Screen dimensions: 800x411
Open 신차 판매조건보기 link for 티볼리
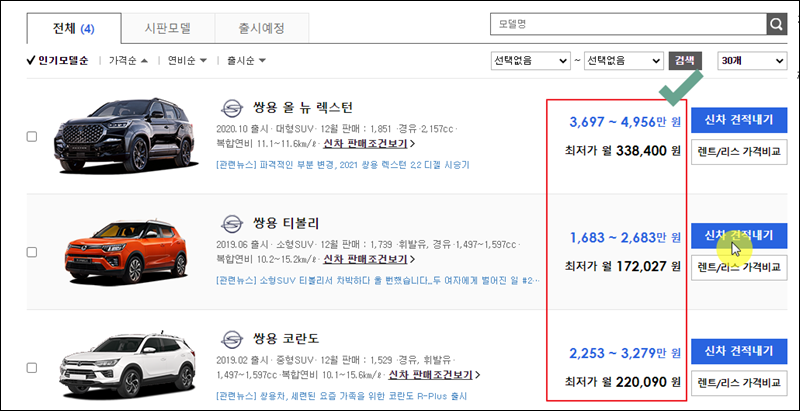[x=365, y=259]
